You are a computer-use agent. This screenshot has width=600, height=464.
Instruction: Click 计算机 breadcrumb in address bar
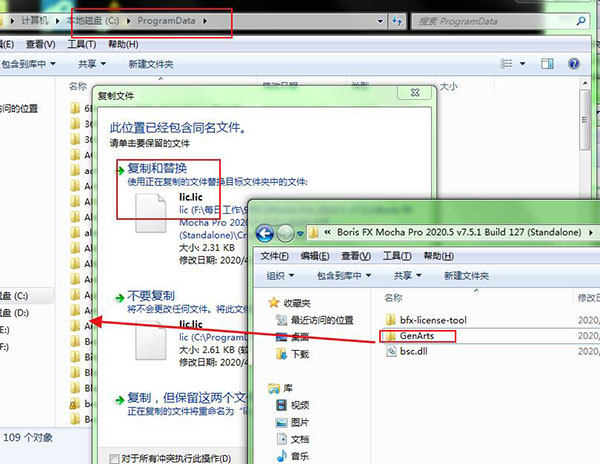tap(35, 21)
